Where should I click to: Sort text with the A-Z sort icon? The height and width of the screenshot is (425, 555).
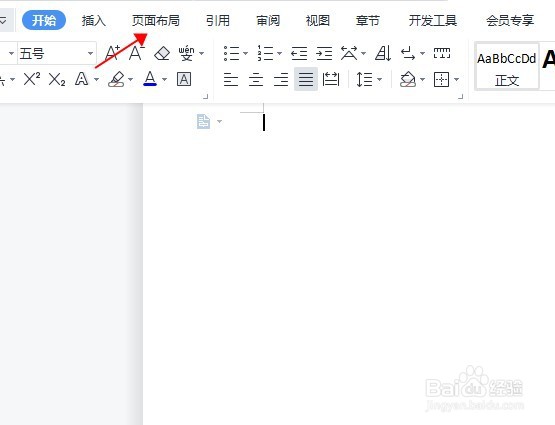[383, 53]
